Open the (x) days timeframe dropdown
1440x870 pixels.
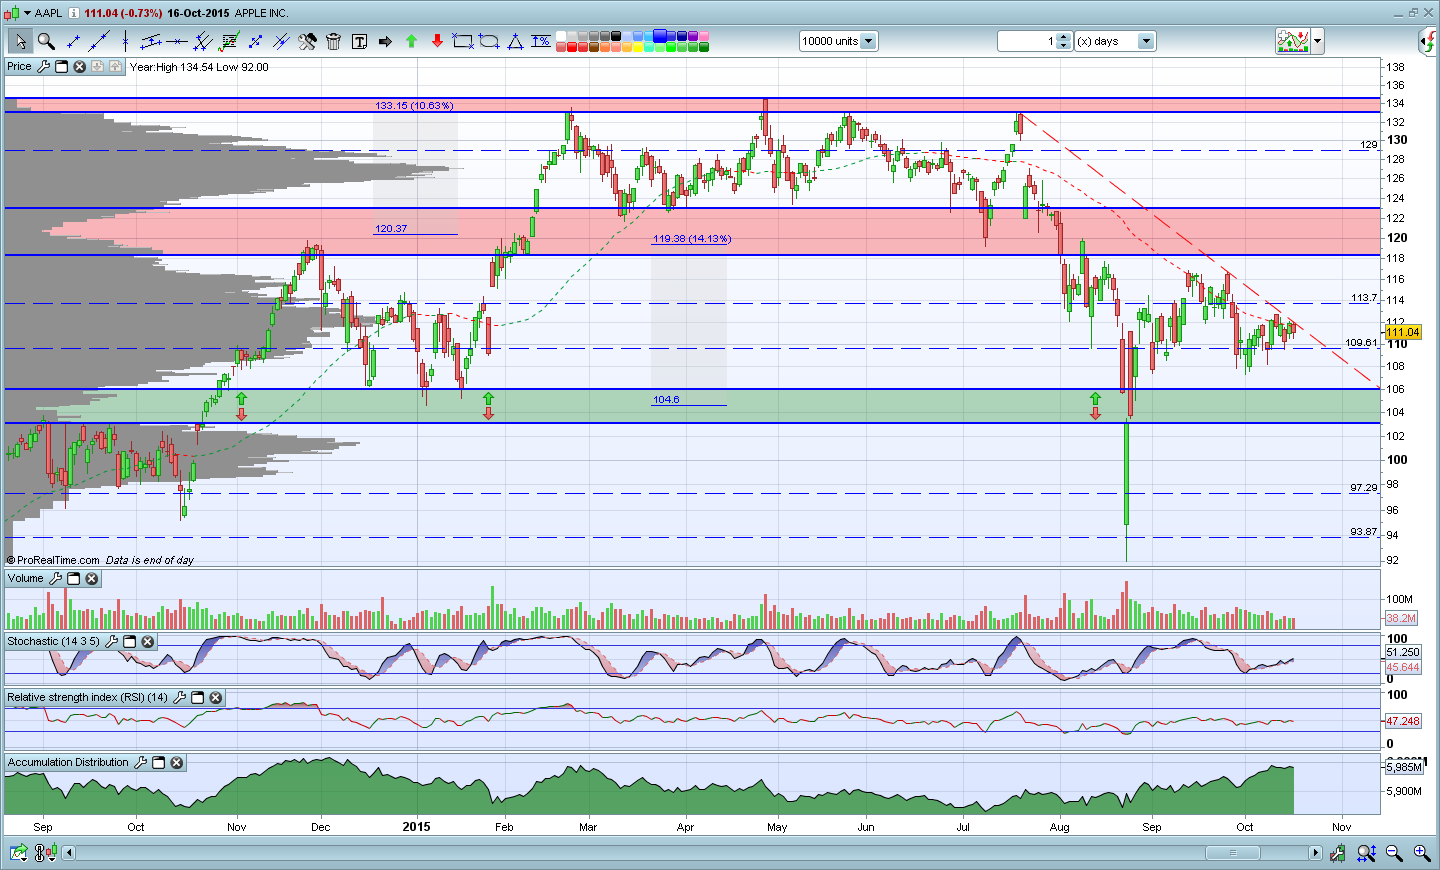coord(1146,41)
